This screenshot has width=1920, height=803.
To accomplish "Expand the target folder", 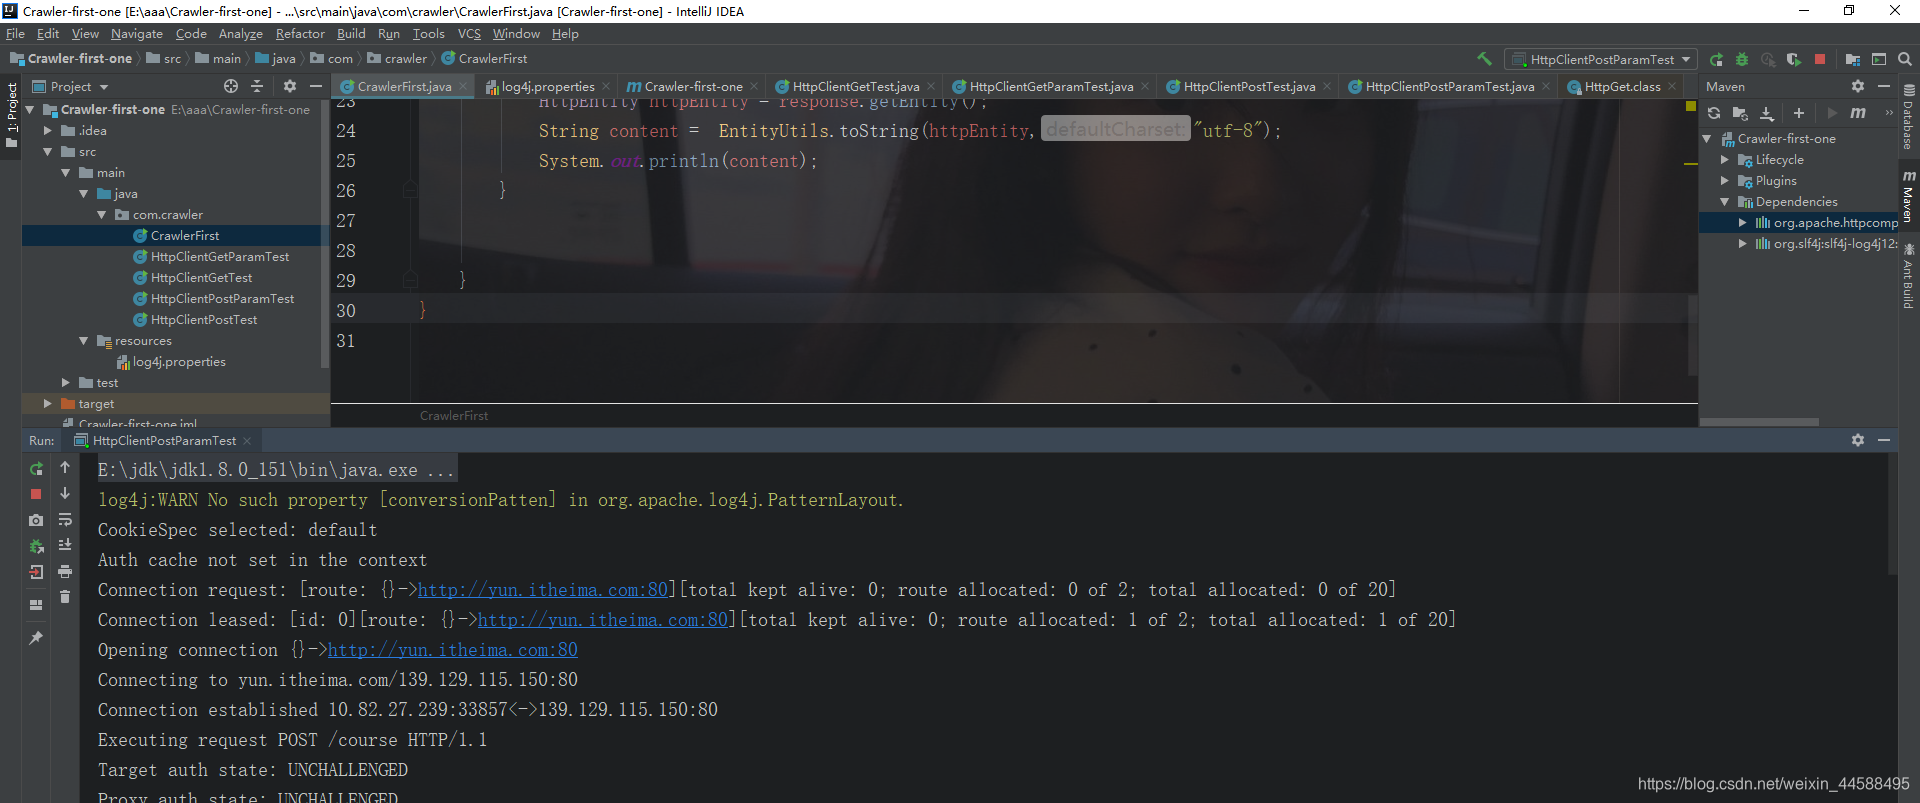I will tap(48, 404).
